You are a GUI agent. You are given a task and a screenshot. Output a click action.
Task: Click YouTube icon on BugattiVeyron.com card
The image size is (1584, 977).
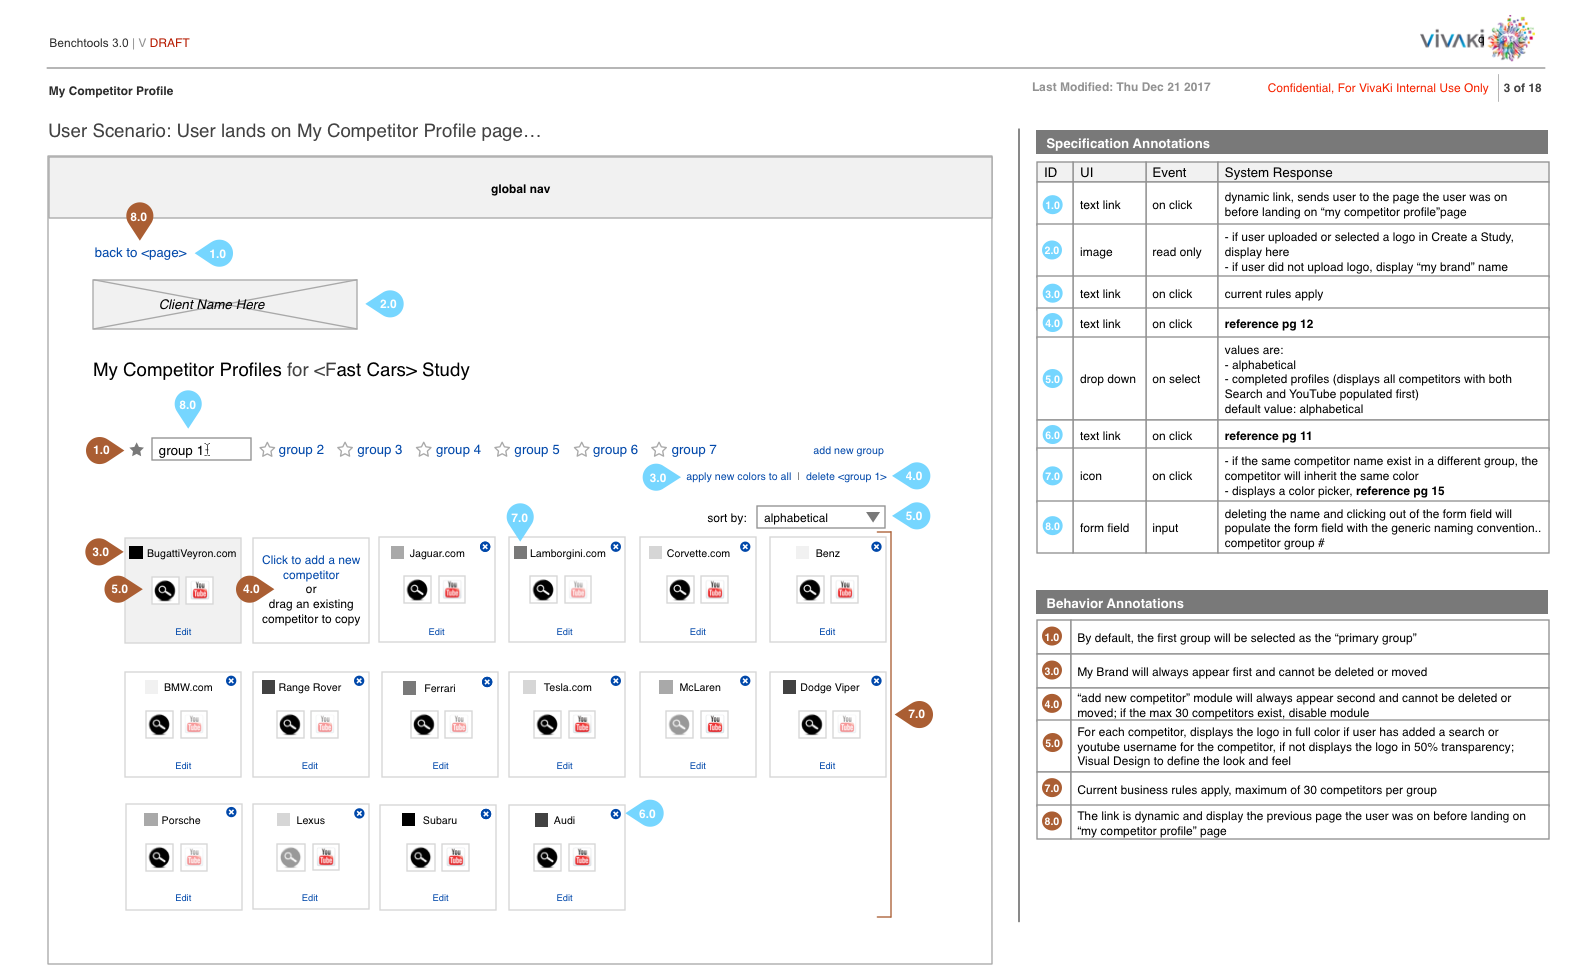coord(200,591)
